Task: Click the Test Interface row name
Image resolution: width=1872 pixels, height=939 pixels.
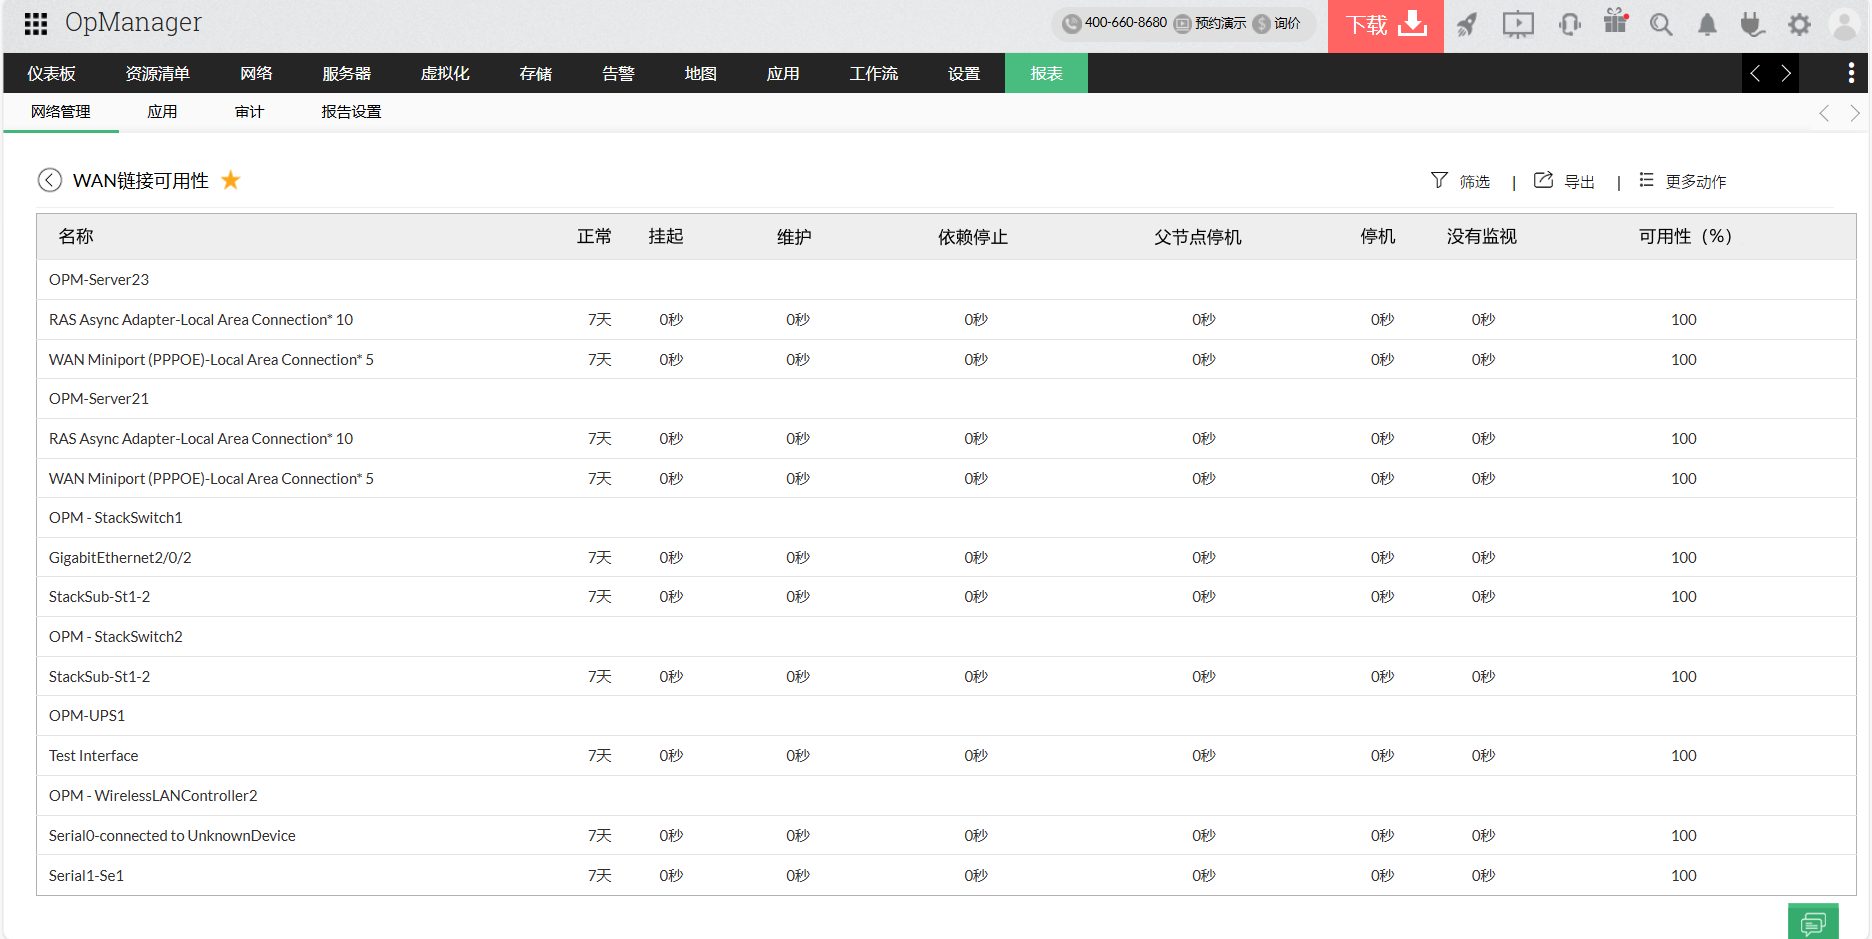Action: click(x=94, y=756)
